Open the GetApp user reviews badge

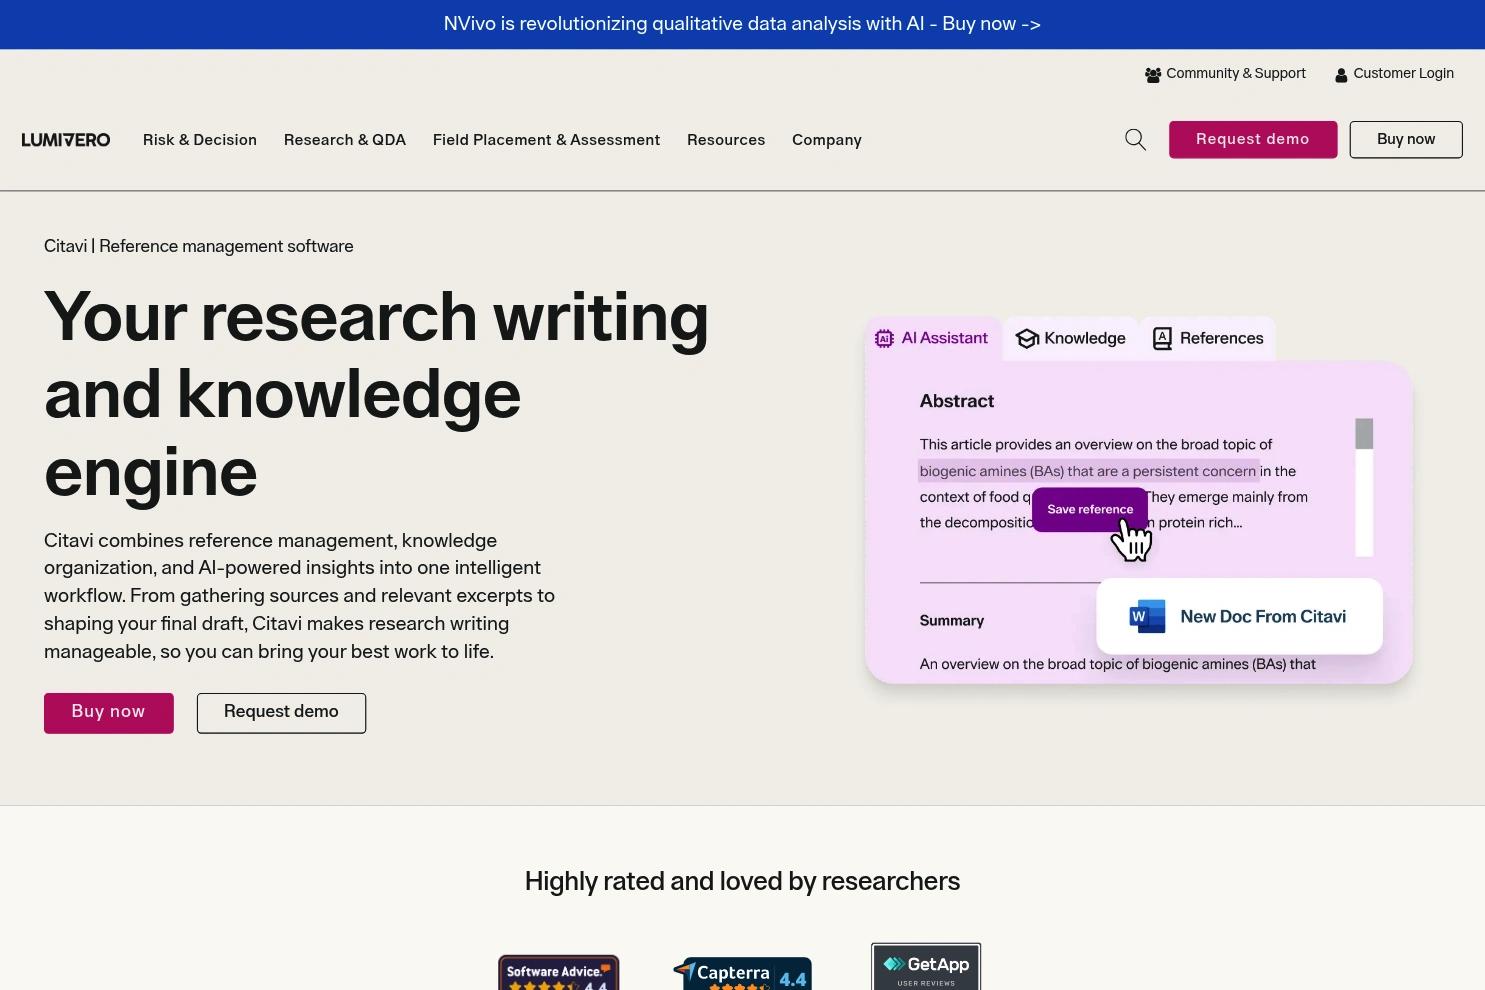pos(926,966)
